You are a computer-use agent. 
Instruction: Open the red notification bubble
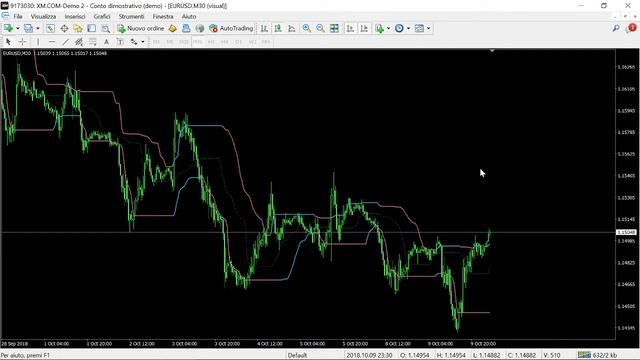point(631,28)
